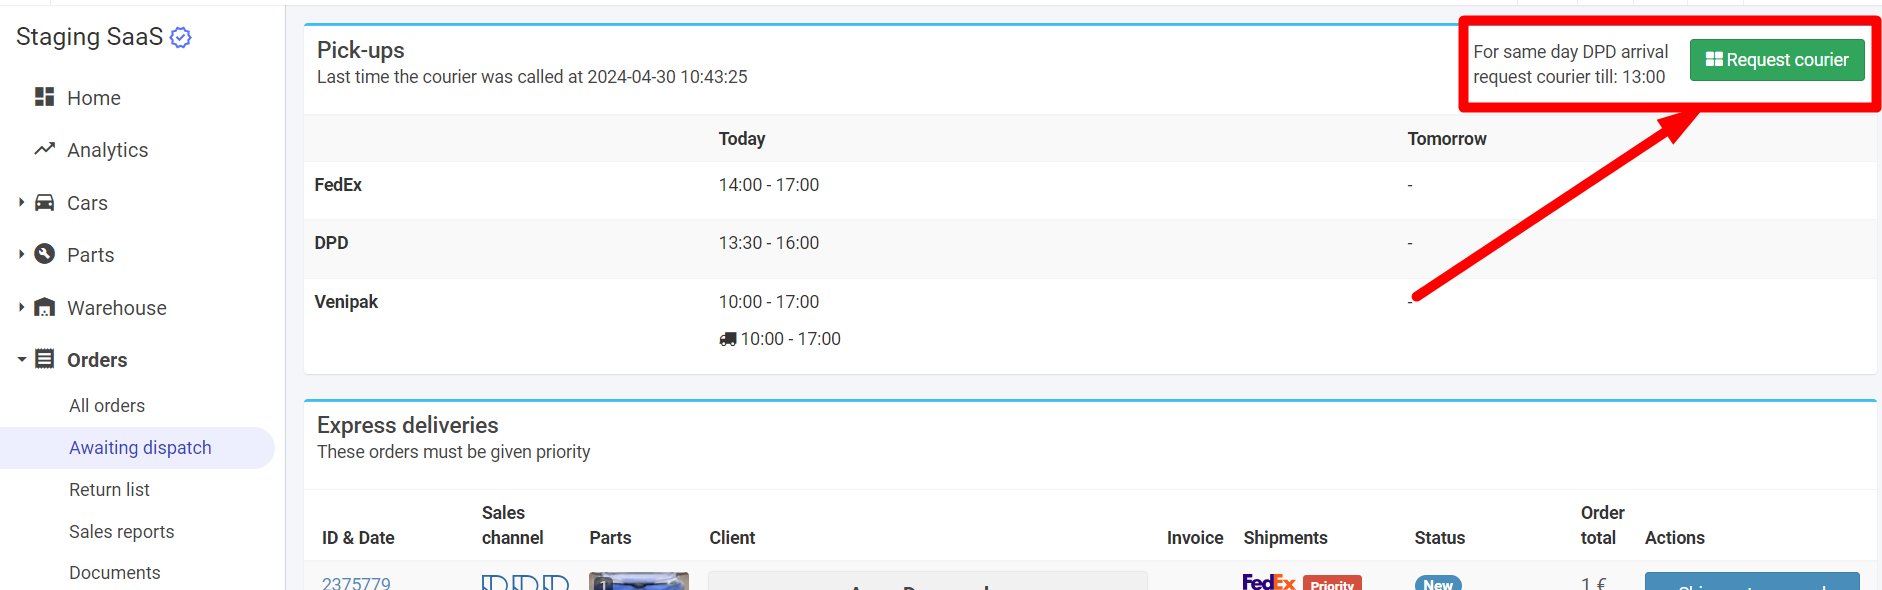Click the Venipak truck pickup time icon
The image size is (1882, 590).
728,339
